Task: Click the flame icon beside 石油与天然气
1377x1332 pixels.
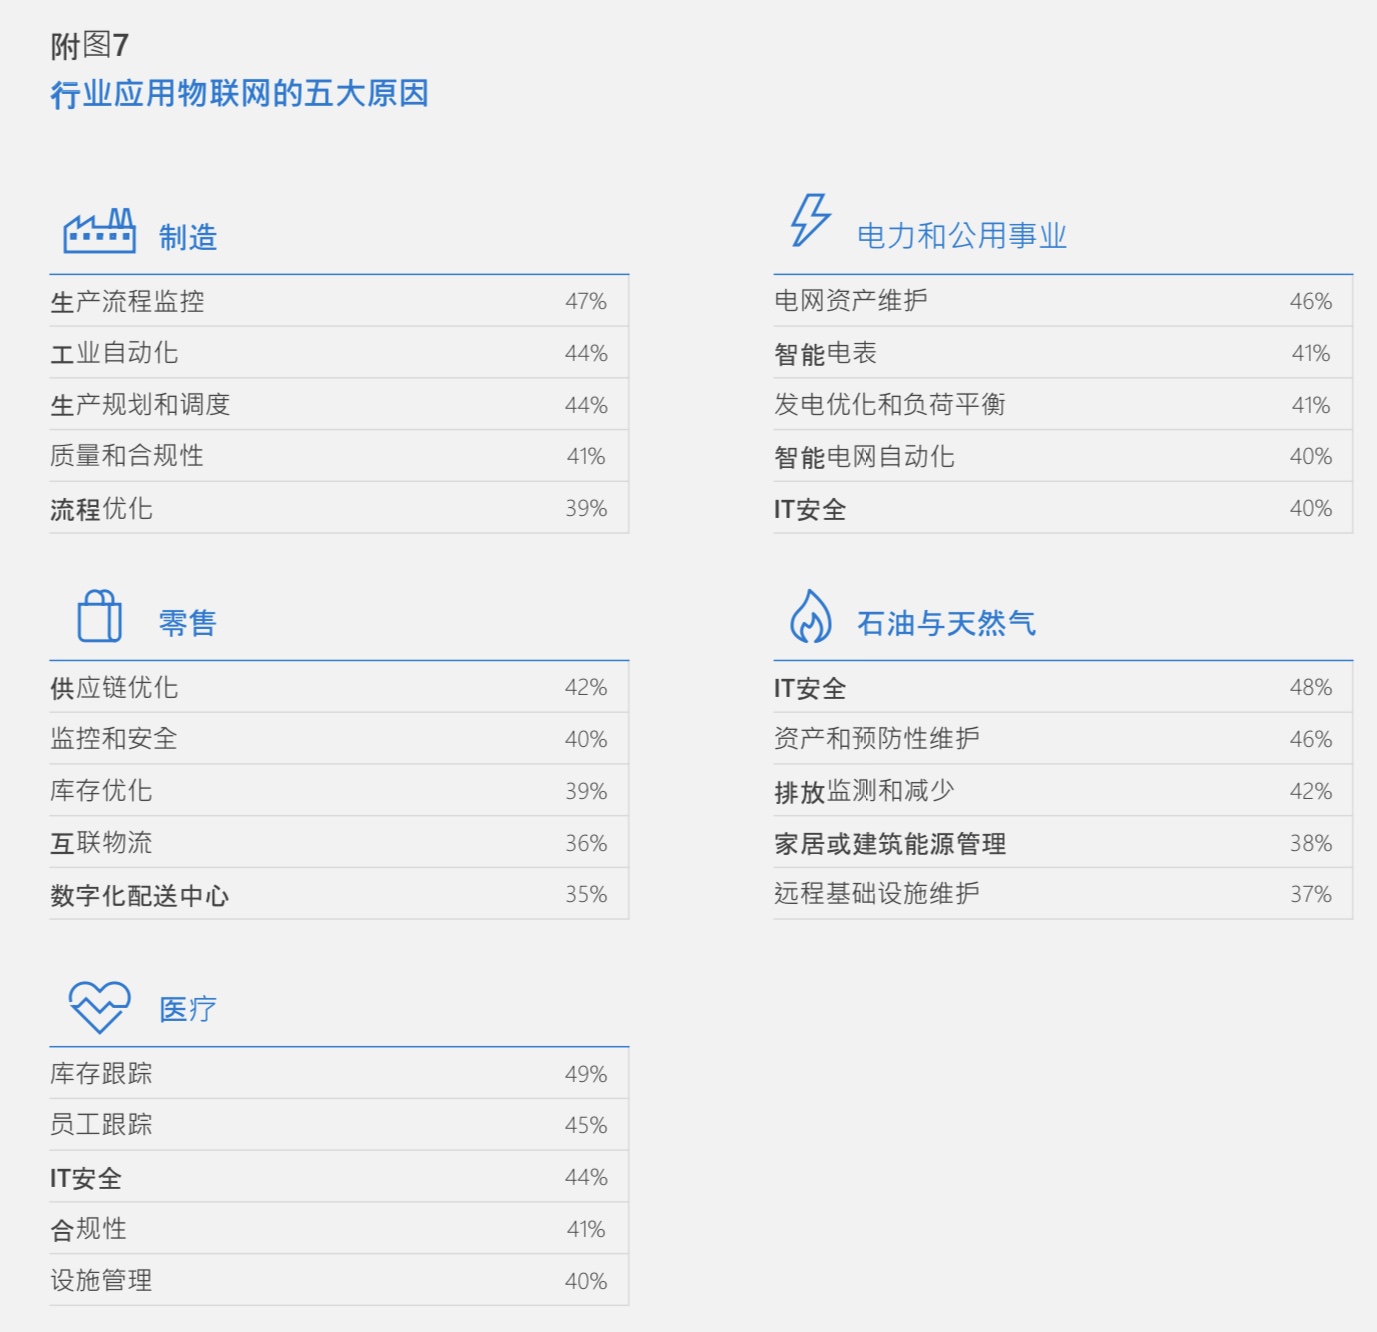Action: [810, 616]
